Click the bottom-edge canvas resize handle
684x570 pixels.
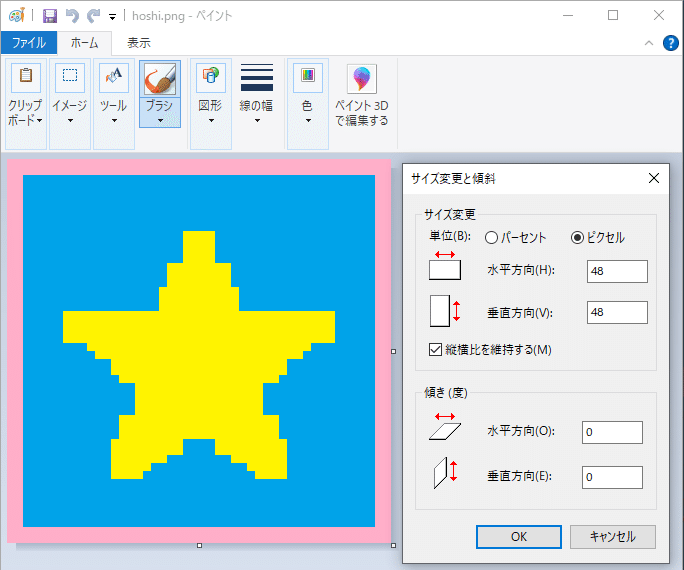(x=199, y=546)
